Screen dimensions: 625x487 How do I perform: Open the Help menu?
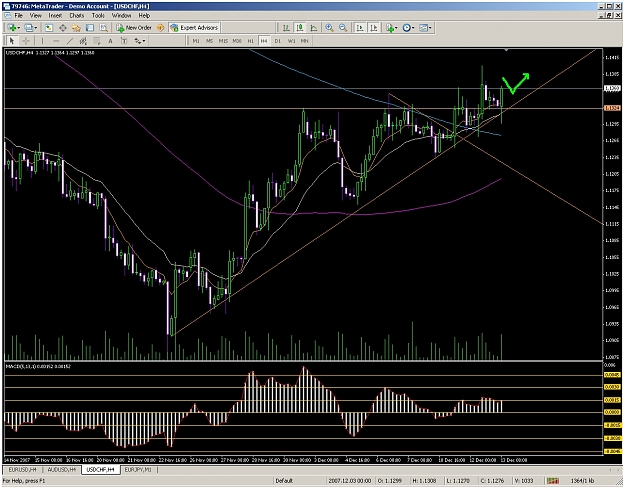(x=144, y=16)
